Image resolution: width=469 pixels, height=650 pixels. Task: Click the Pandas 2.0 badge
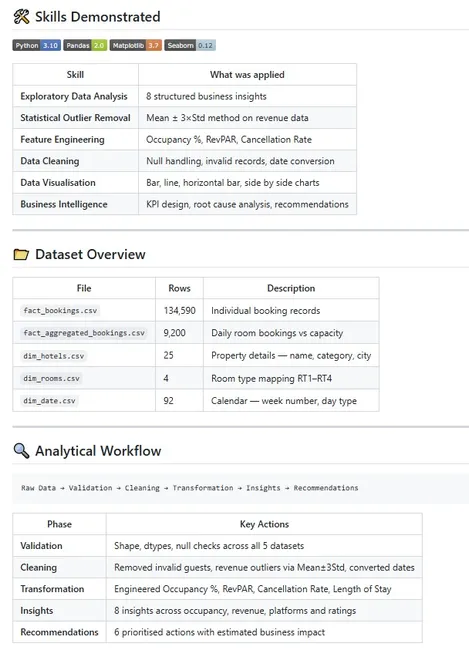pos(85,45)
